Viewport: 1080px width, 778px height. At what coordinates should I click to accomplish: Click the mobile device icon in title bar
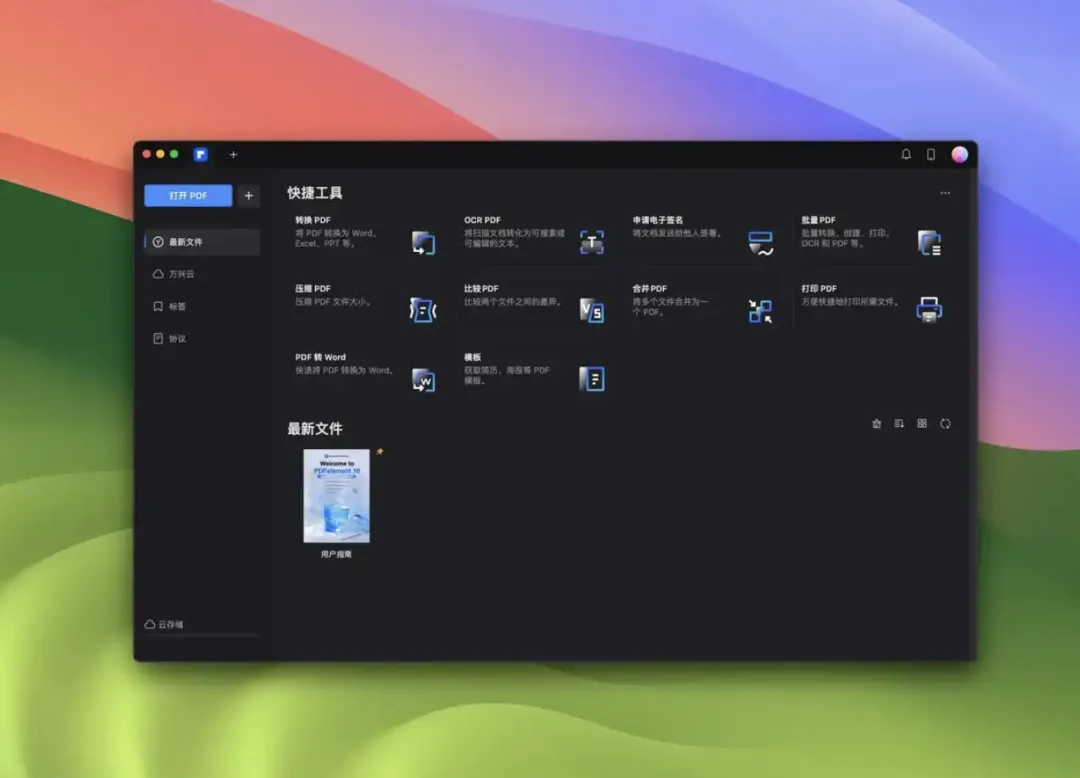point(931,154)
